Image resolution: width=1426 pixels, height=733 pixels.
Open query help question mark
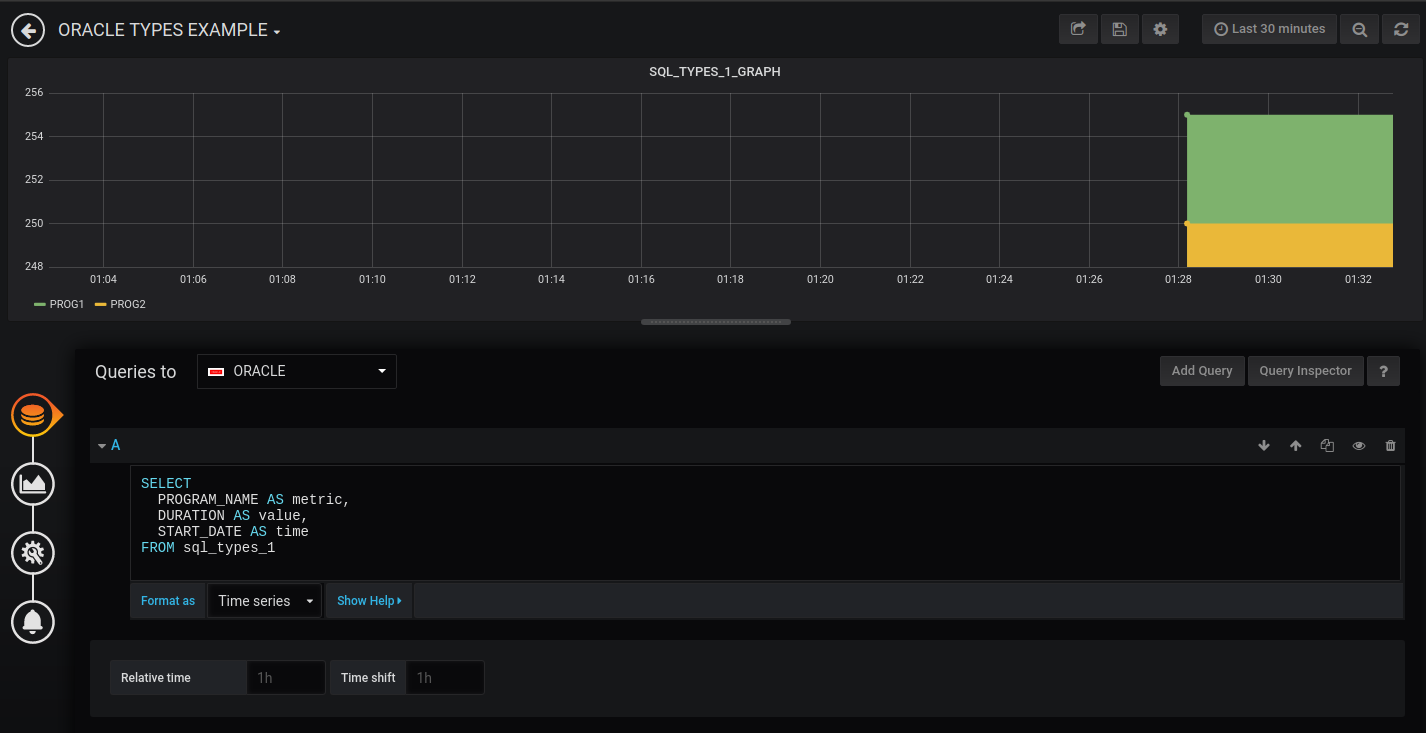coord(1383,371)
